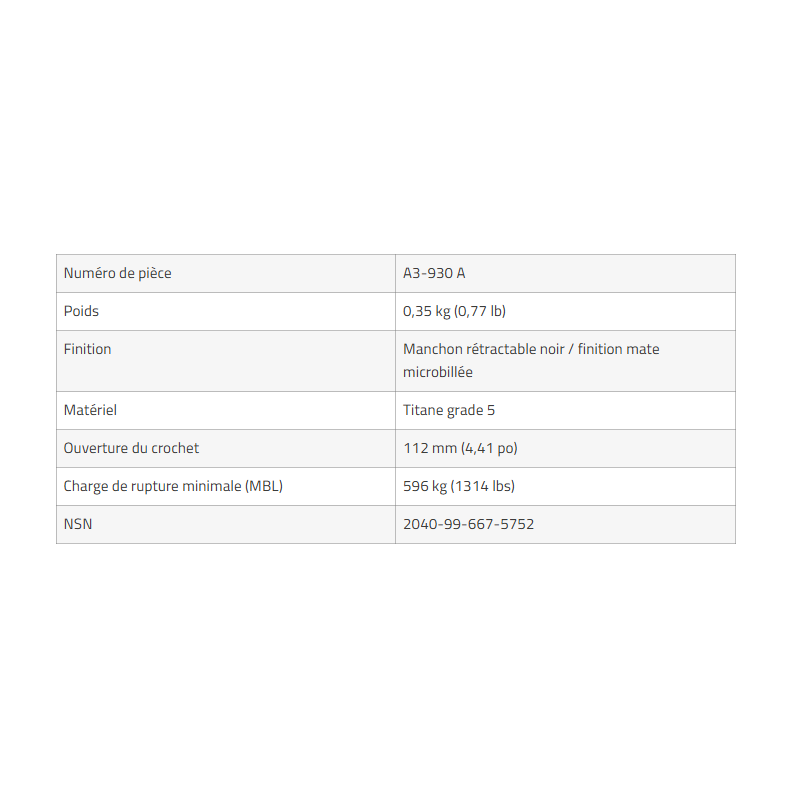800x800 pixels.
Task: Click the NSN number 2040-99-667-5752
Action: [x=468, y=524]
